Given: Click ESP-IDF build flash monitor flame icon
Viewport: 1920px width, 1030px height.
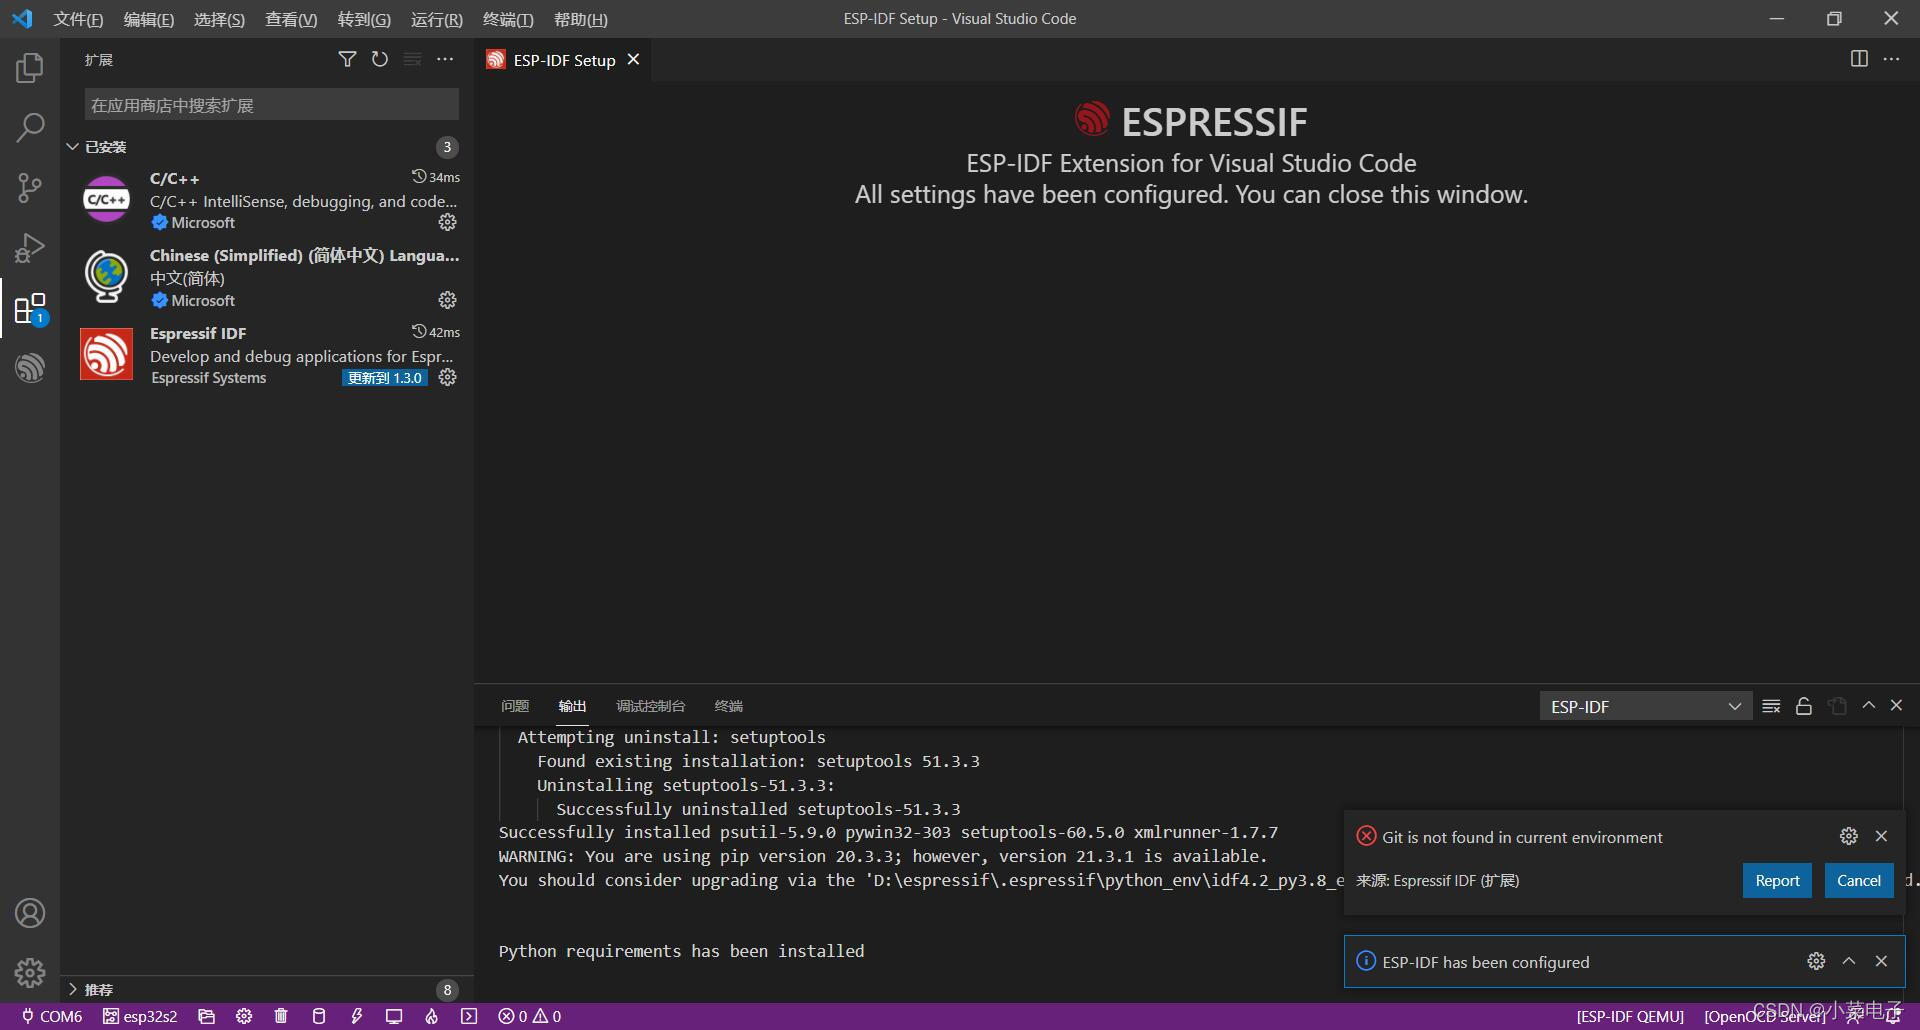Looking at the screenshot, I should click(x=431, y=1016).
